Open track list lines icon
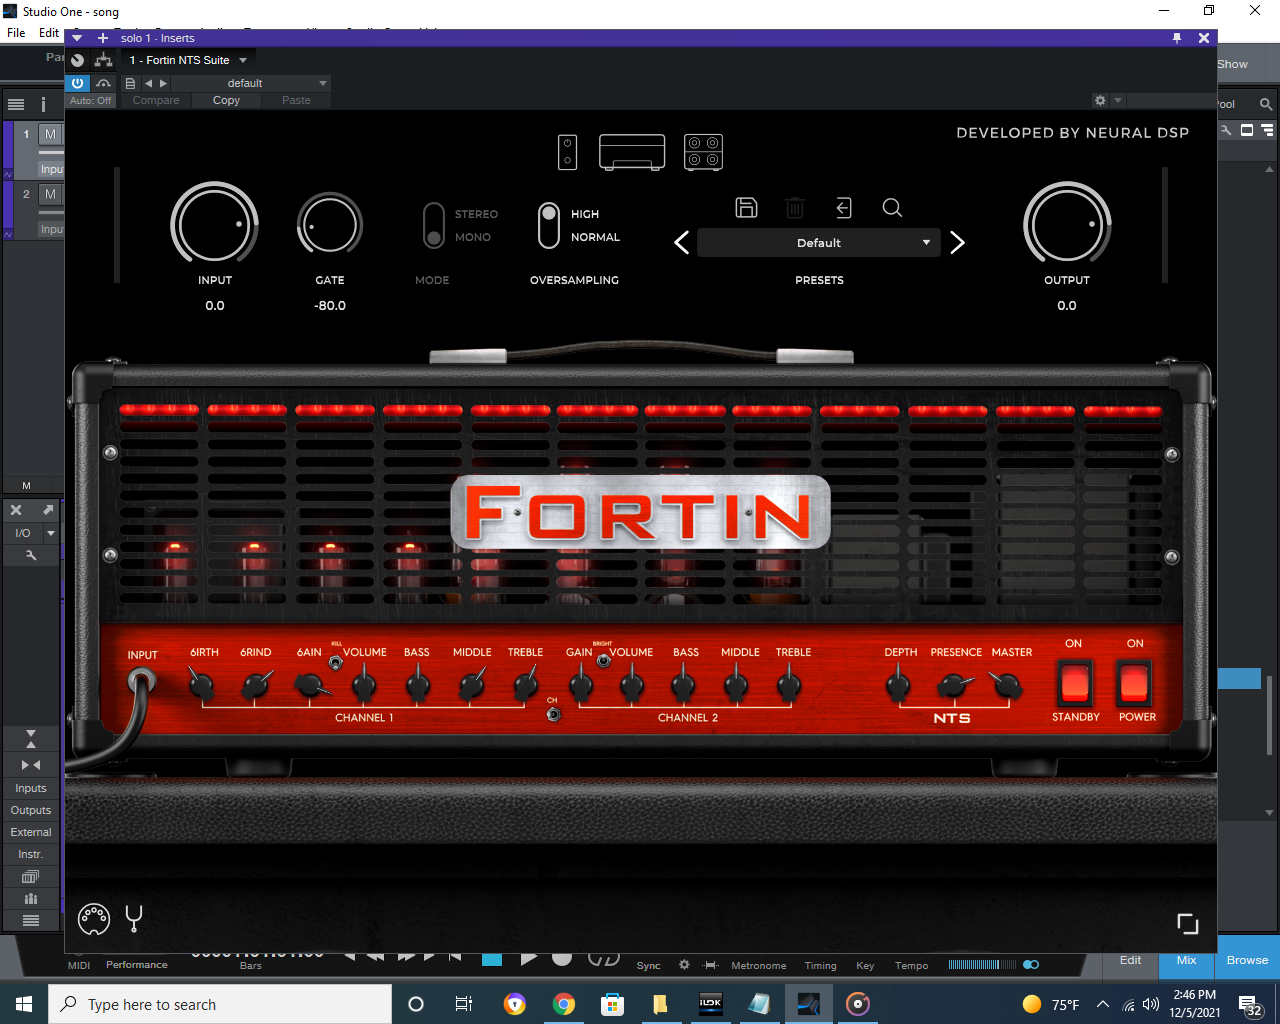This screenshot has height=1024, width=1280. point(16,104)
